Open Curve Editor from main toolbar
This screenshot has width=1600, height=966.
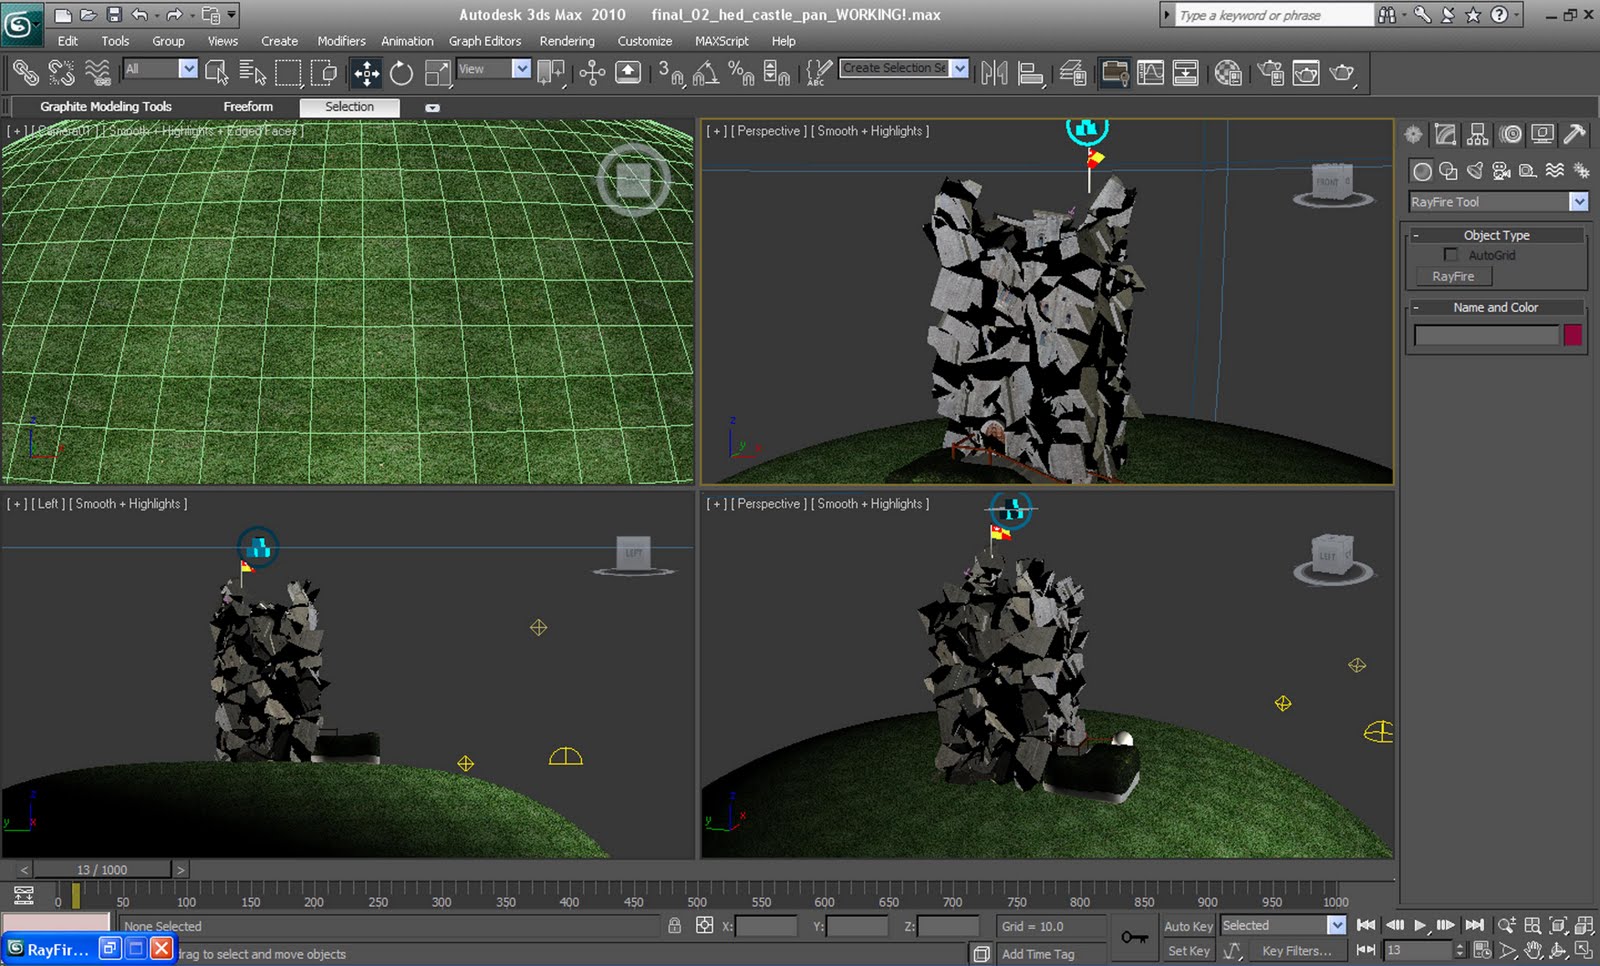point(1150,73)
